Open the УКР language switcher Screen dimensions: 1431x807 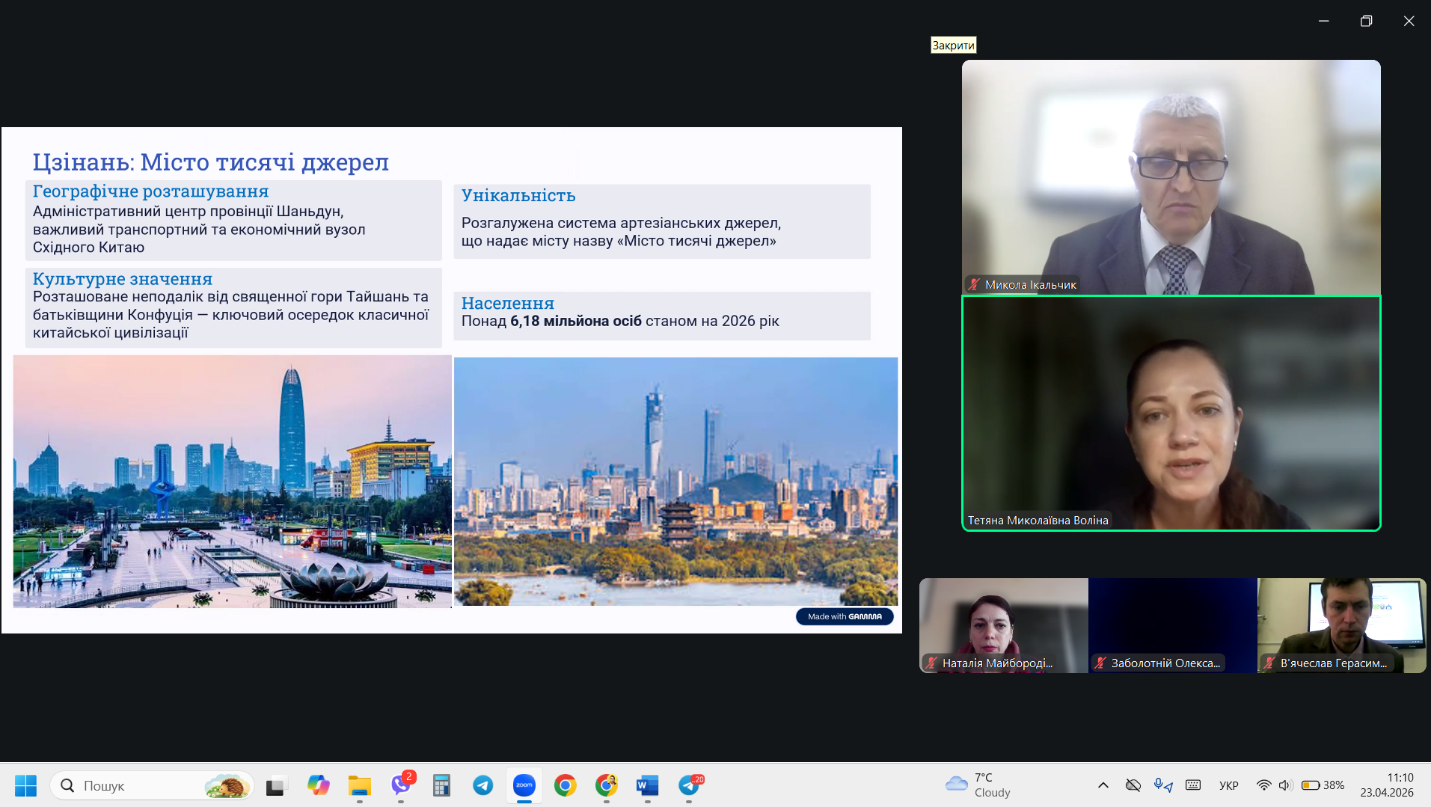(x=1228, y=786)
